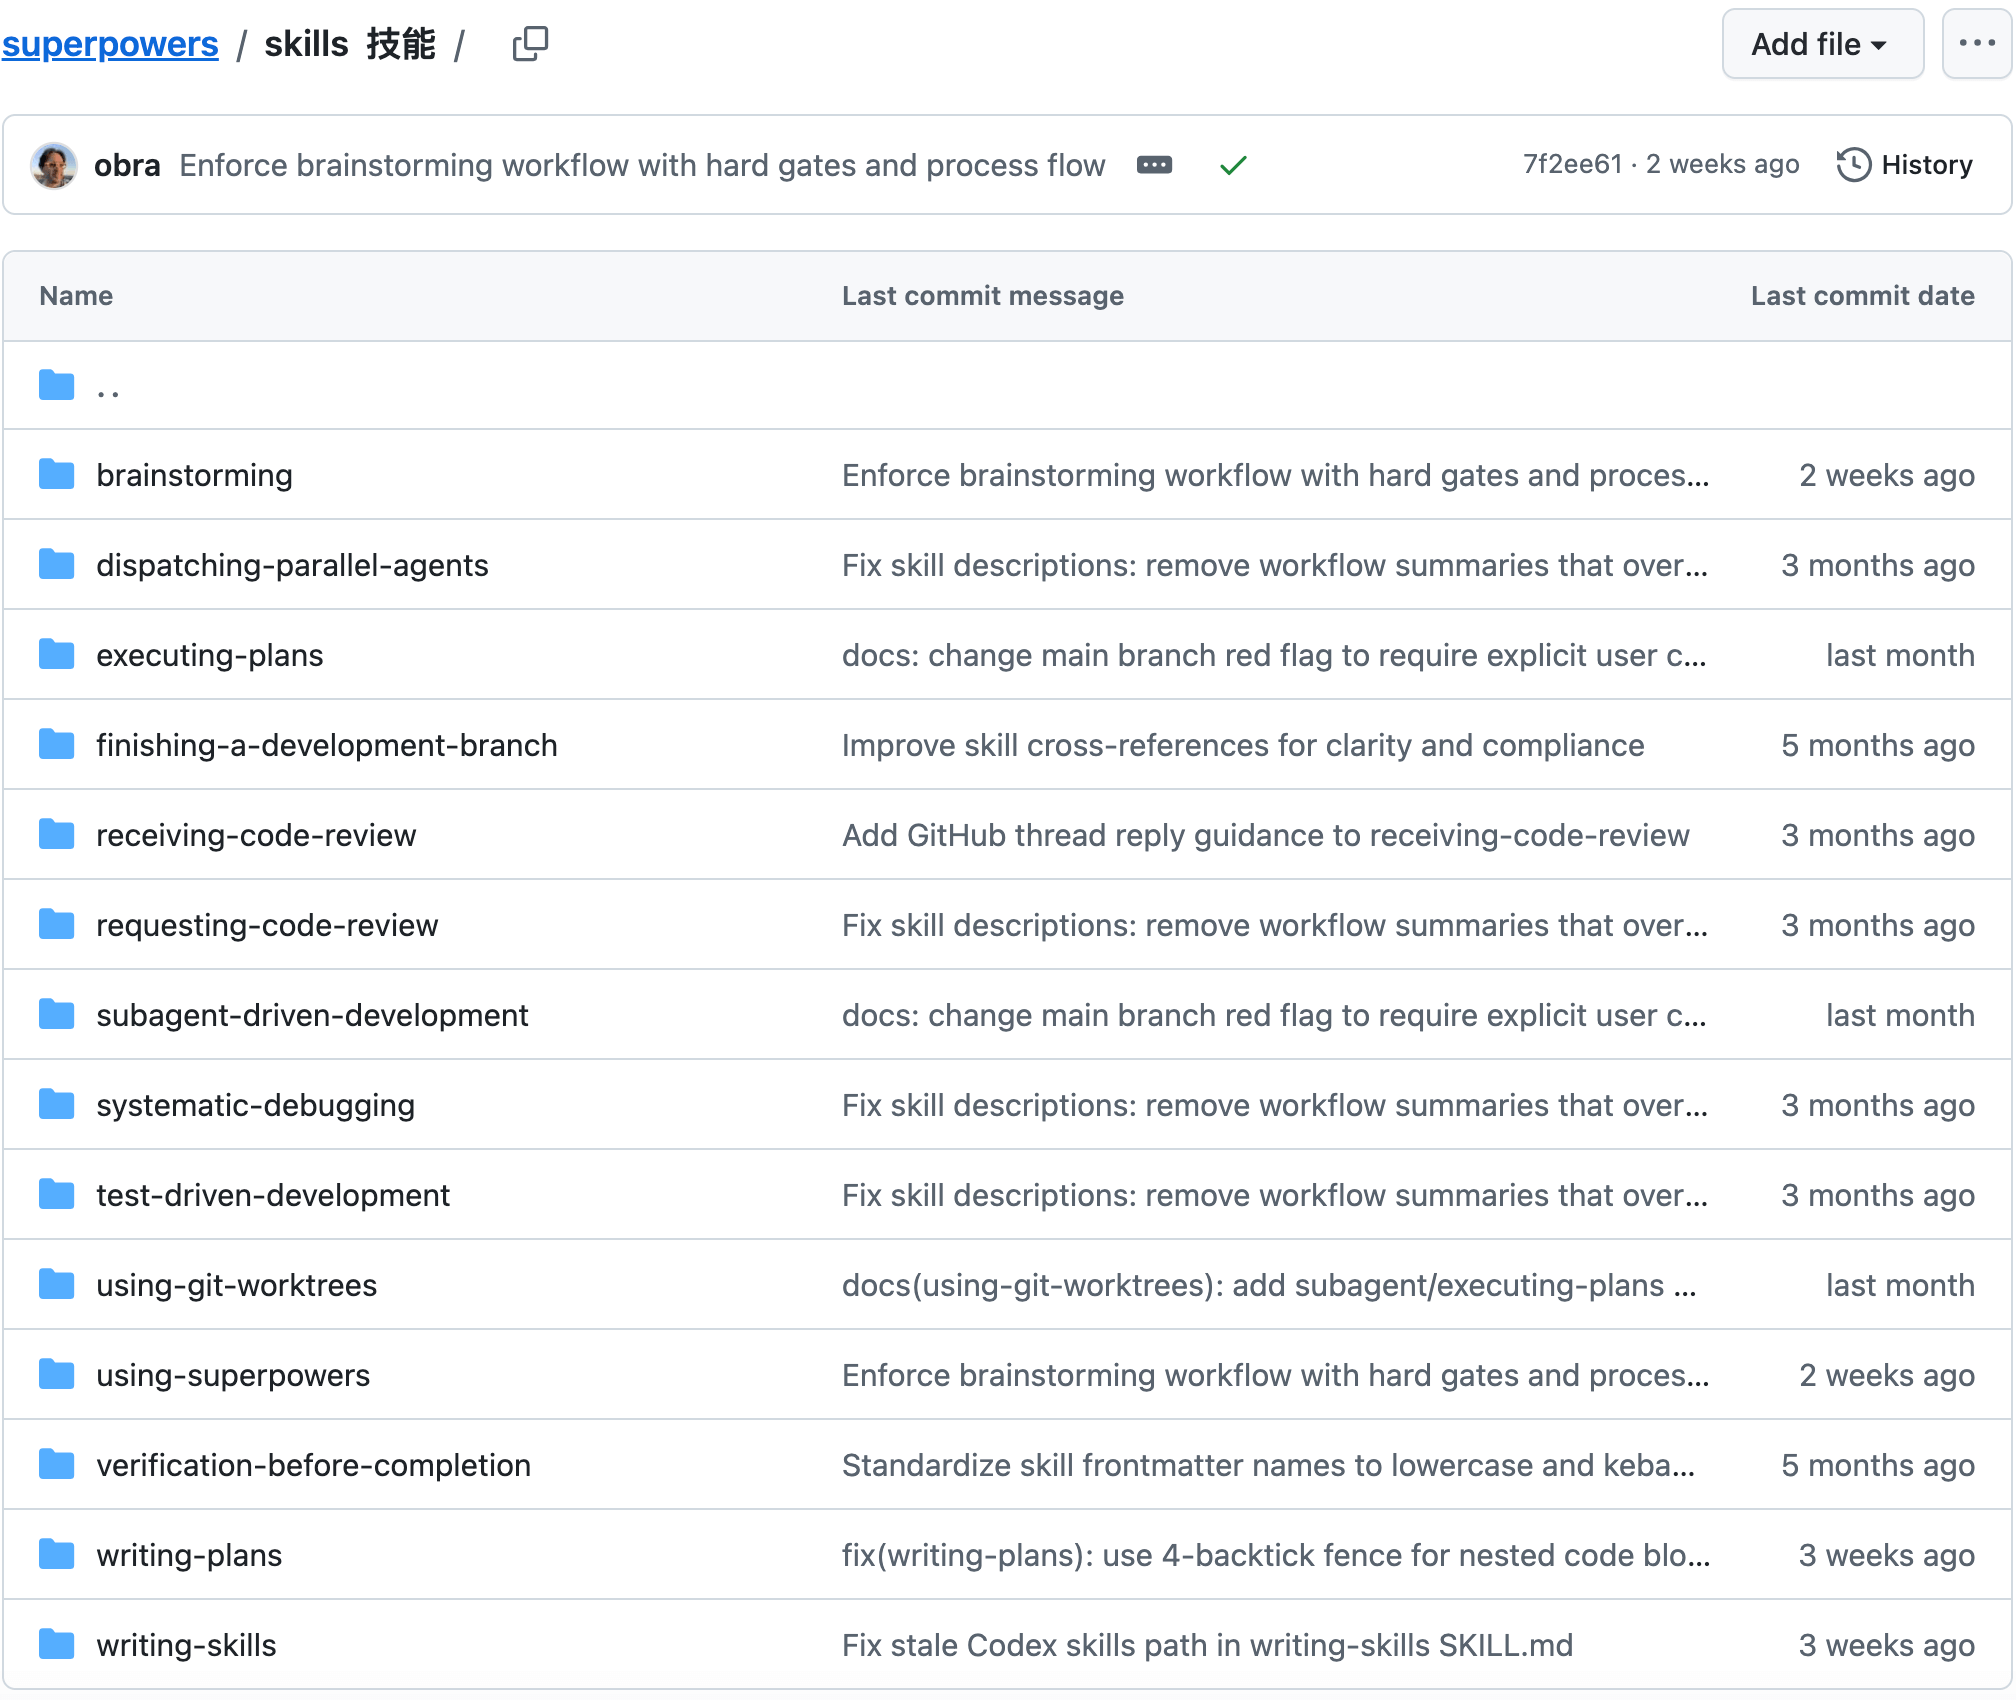This screenshot has height=1700, width=2016.
Task: Go to the parent directory folder icon
Action: pyautogui.click(x=57, y=385)
